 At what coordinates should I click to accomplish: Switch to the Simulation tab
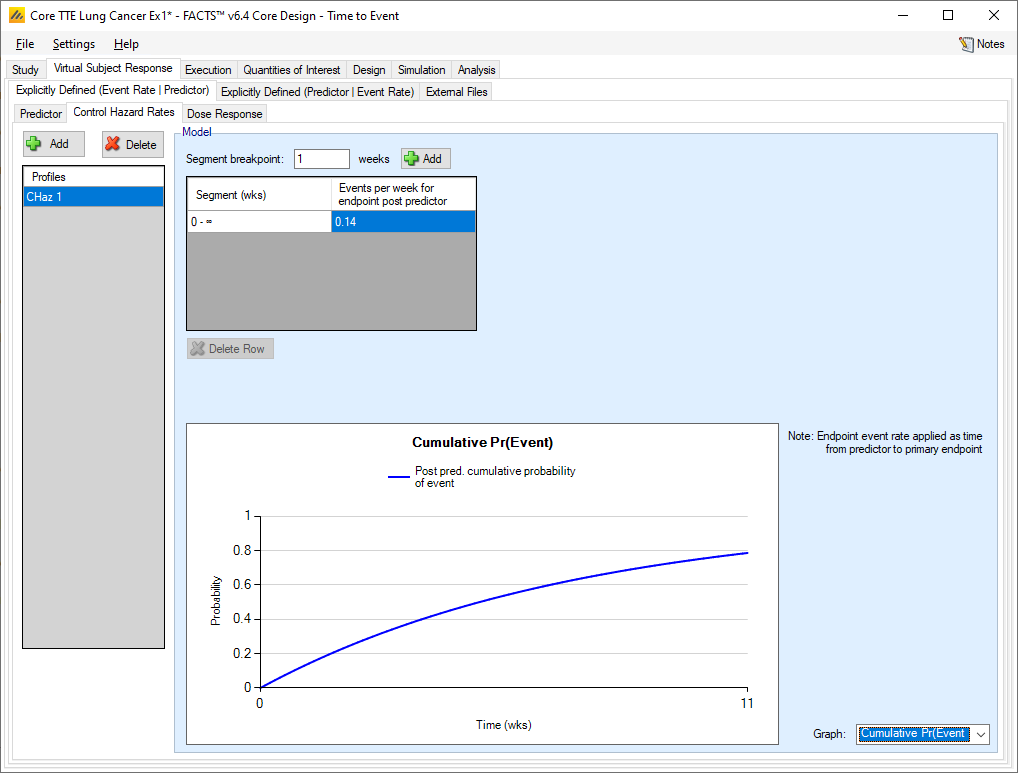(421, 70)
